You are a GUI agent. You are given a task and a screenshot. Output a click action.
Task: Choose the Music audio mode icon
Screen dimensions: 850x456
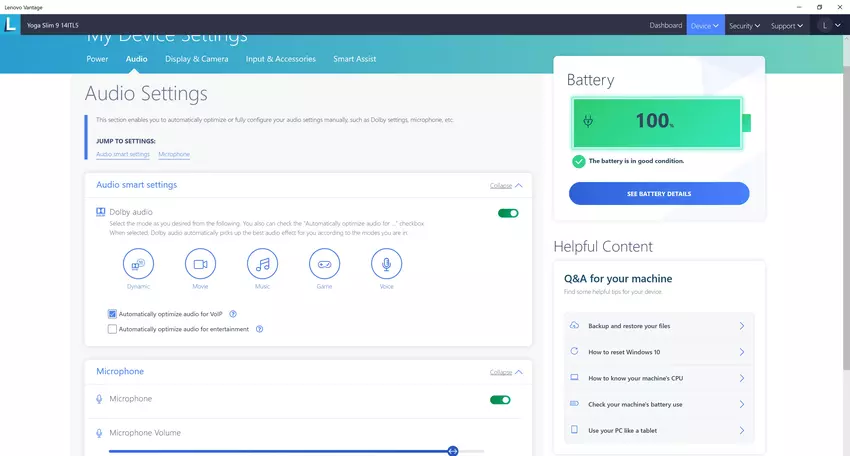262,264
